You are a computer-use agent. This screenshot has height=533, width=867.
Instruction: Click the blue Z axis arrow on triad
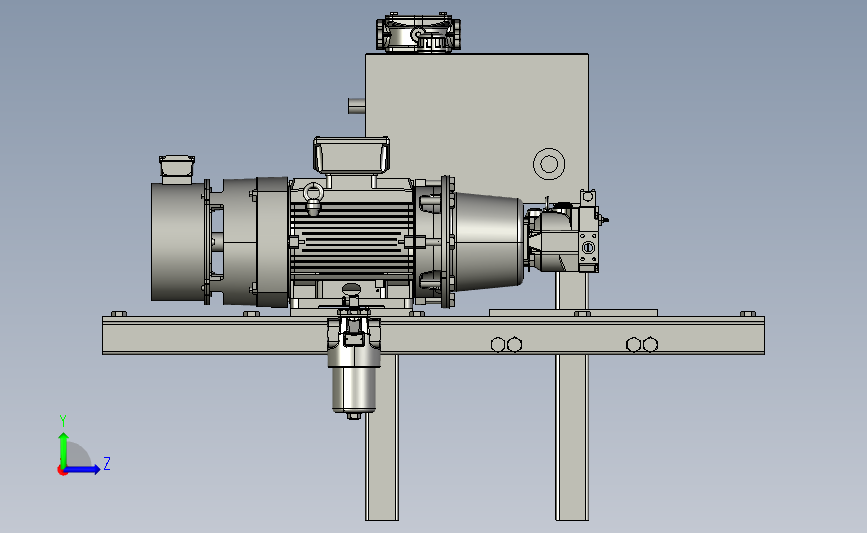tap(83, 469)
